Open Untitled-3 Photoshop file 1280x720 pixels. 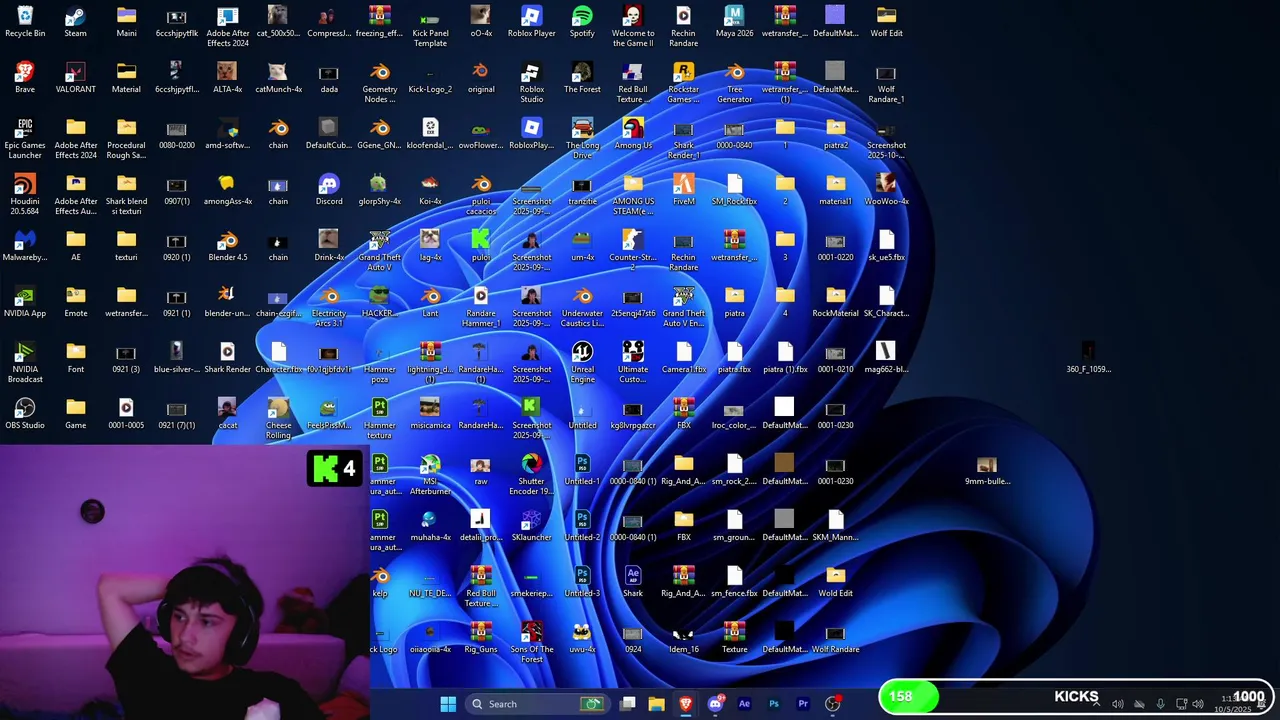coord(582,582)
